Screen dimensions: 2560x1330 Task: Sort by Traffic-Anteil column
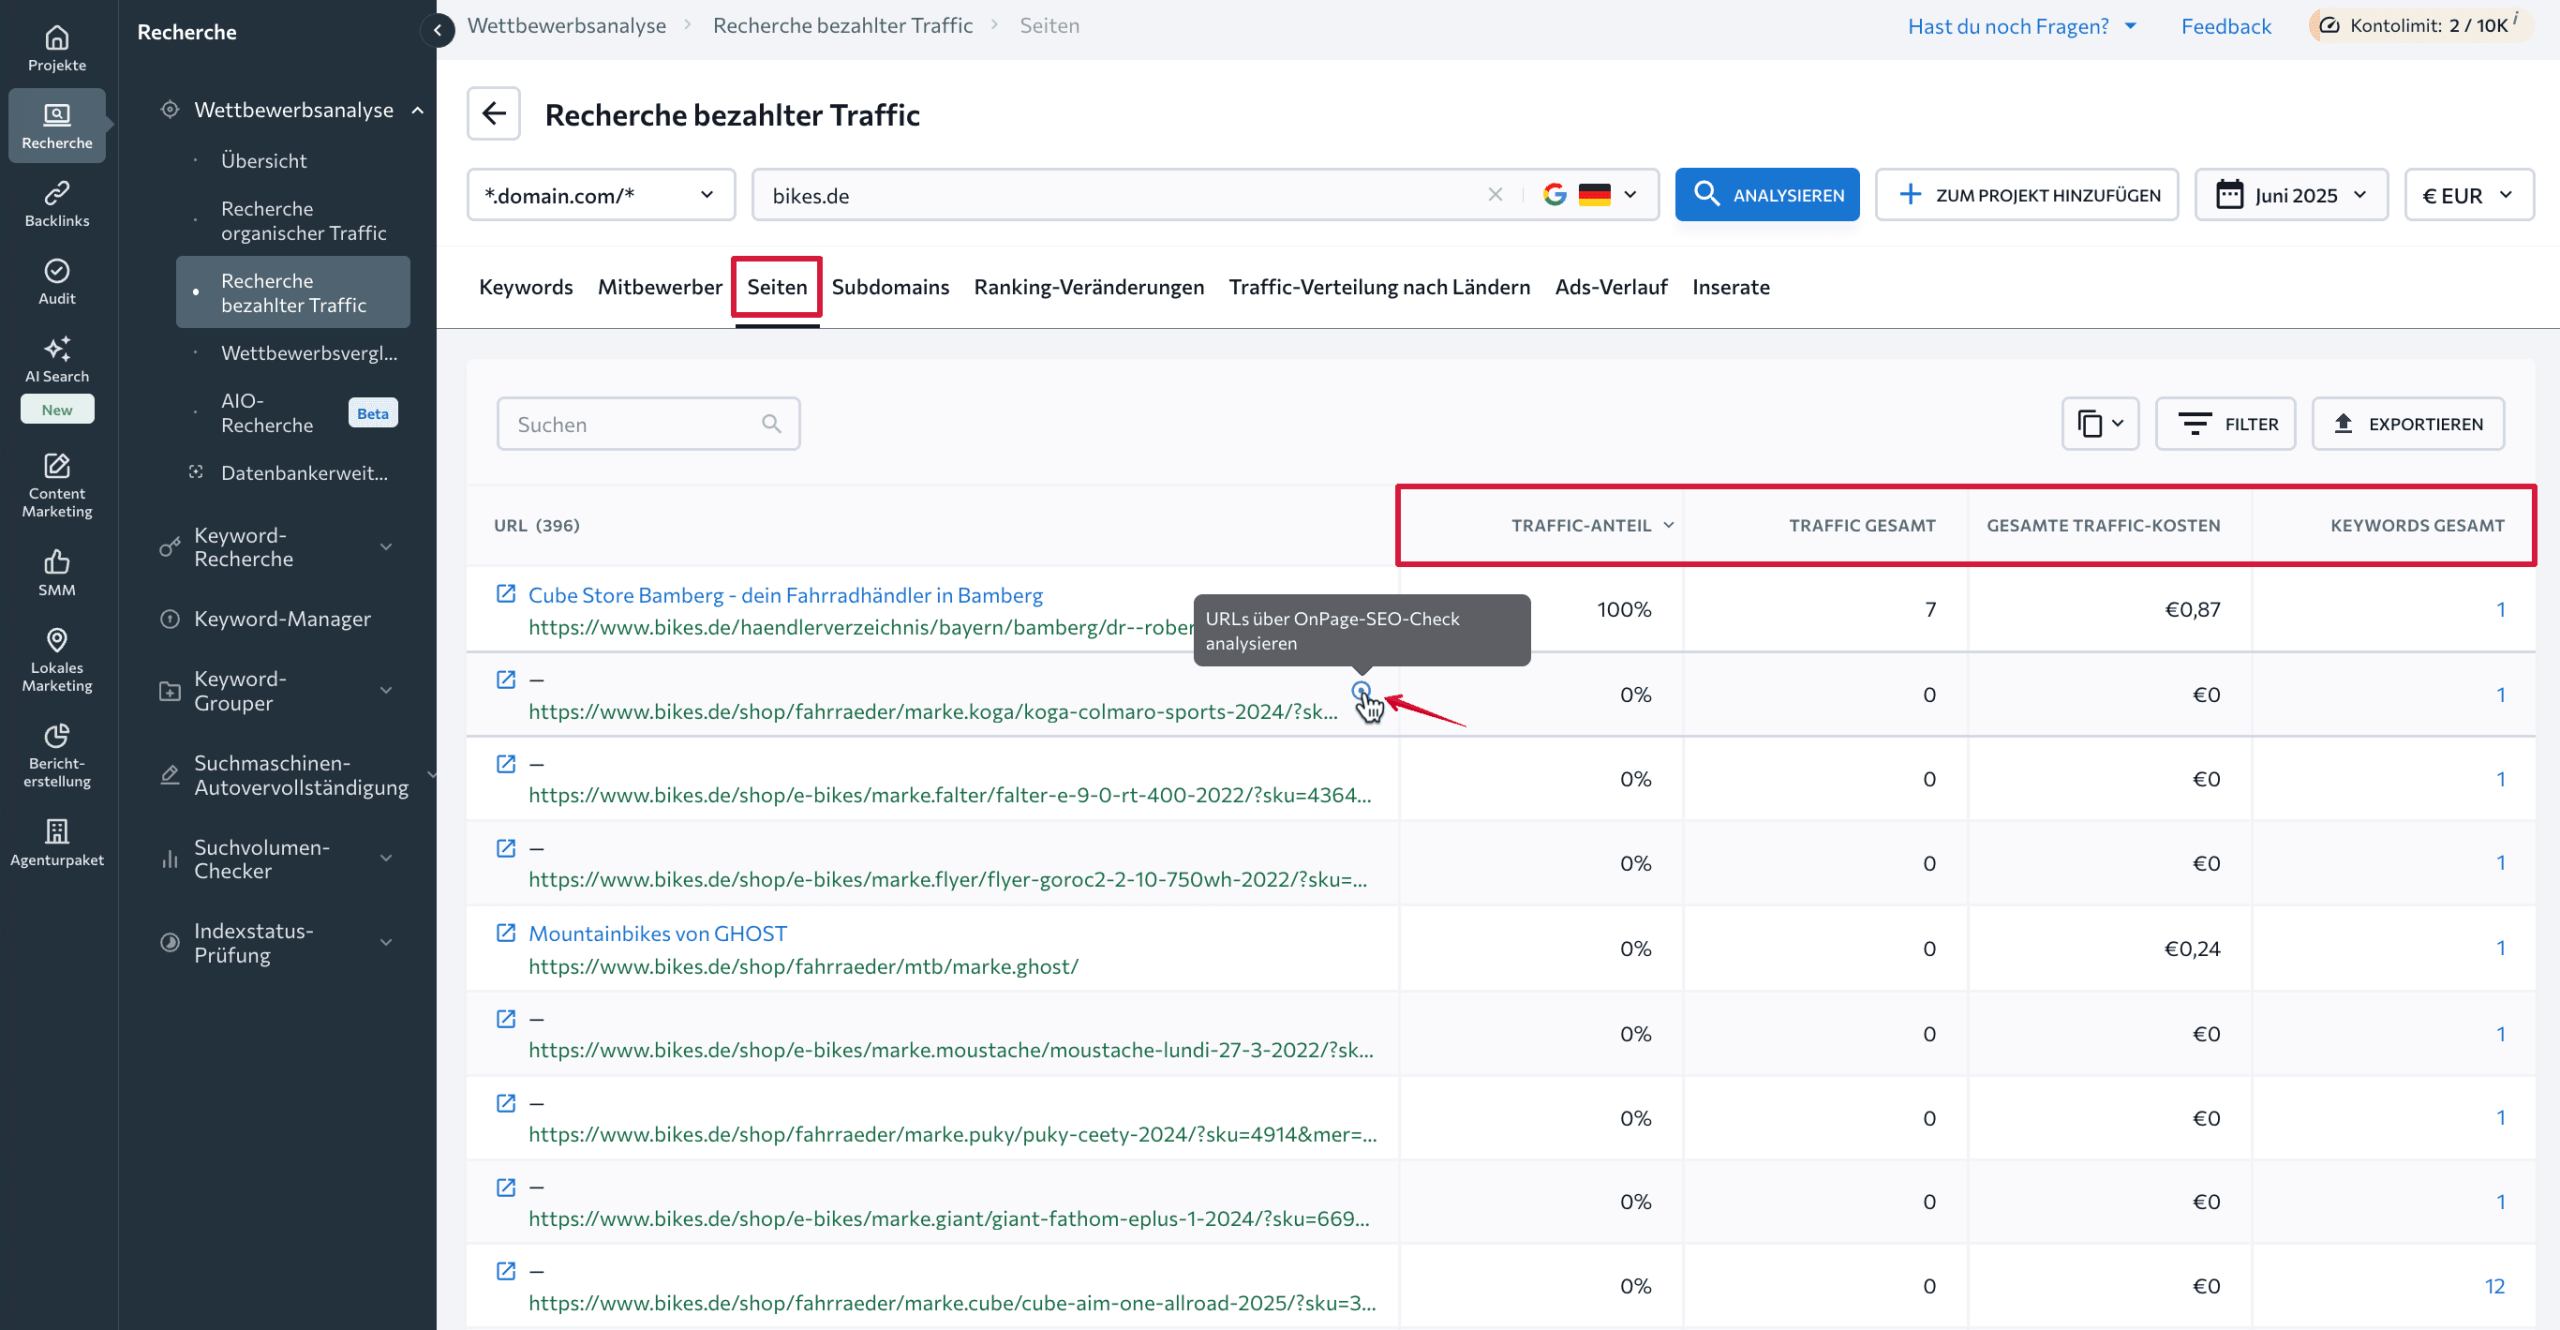[1592, 525]
